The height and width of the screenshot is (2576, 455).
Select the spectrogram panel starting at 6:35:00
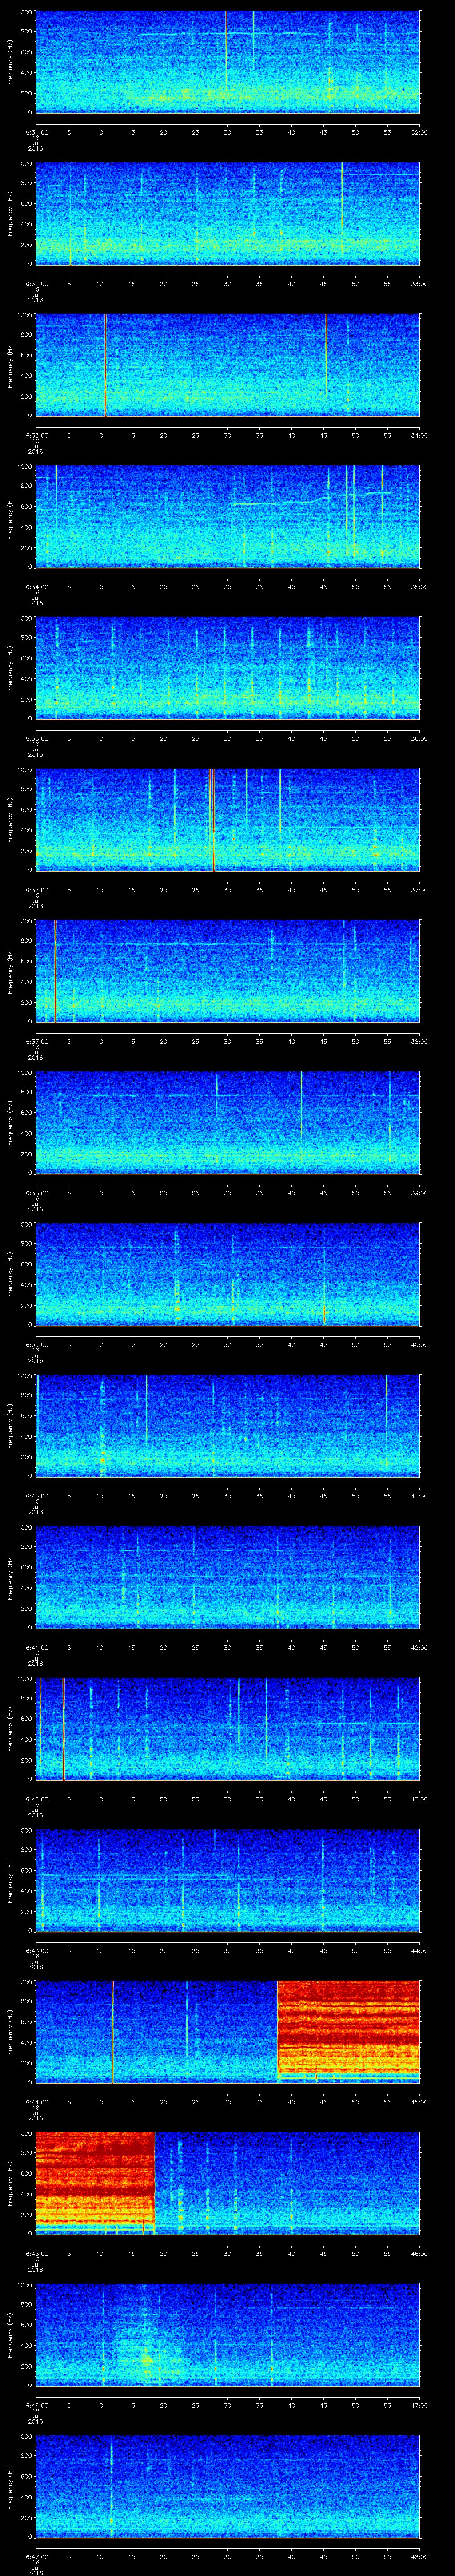pyautogui.click(x=228, y=669)
